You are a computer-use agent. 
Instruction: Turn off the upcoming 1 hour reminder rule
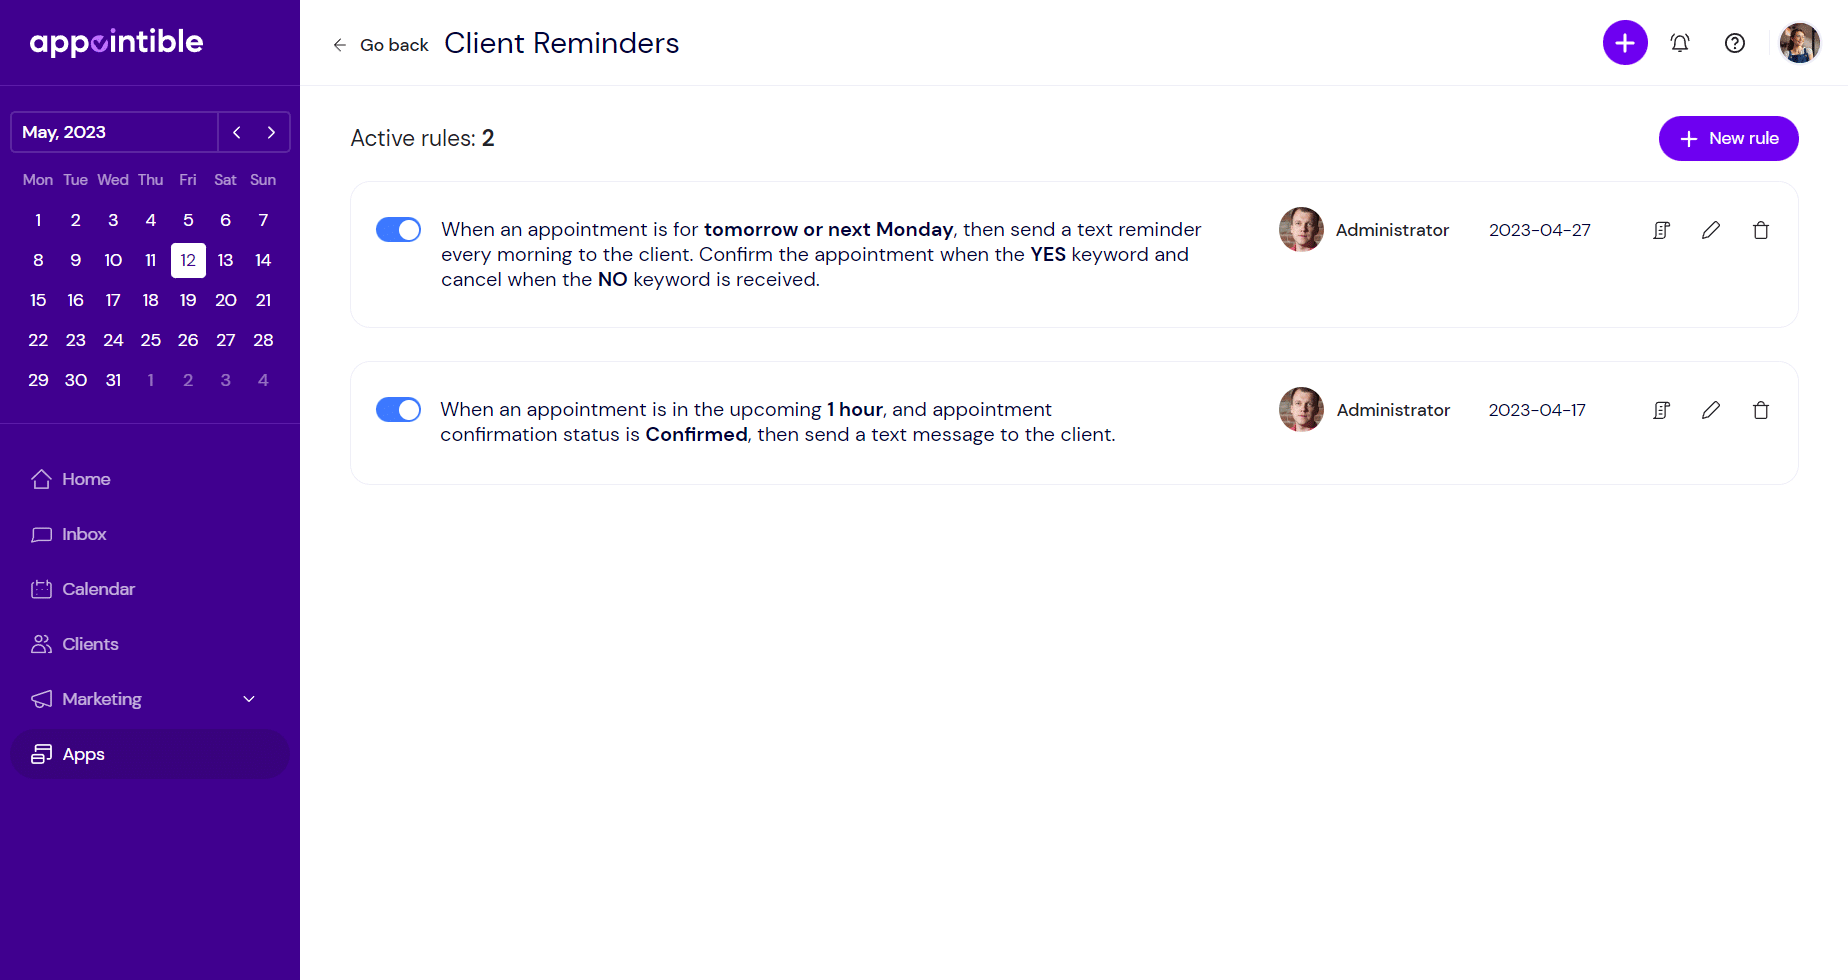(398, 409)
